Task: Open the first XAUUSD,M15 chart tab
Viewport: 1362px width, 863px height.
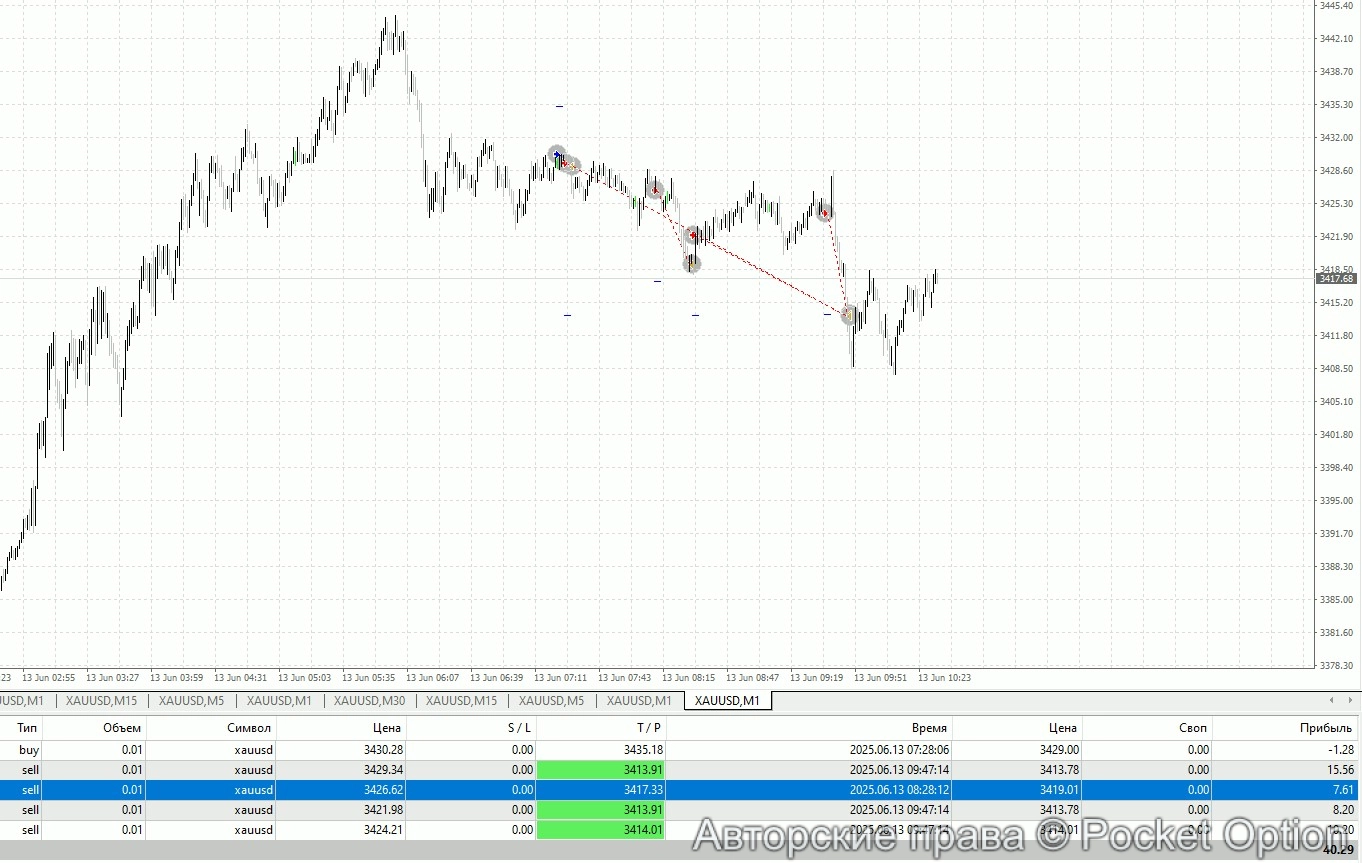Action: [101, 701]
